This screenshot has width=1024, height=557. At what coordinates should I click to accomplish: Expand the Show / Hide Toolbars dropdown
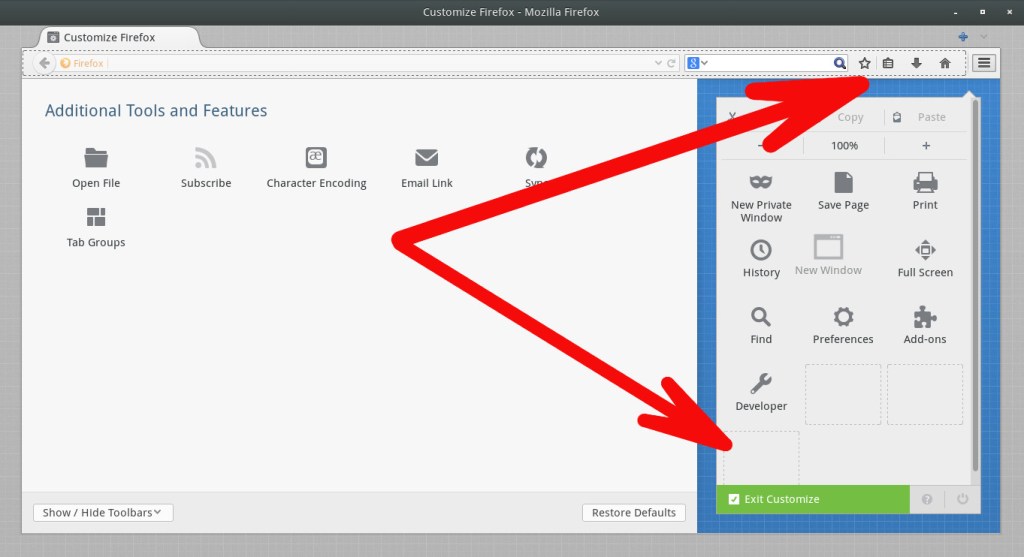103,513
